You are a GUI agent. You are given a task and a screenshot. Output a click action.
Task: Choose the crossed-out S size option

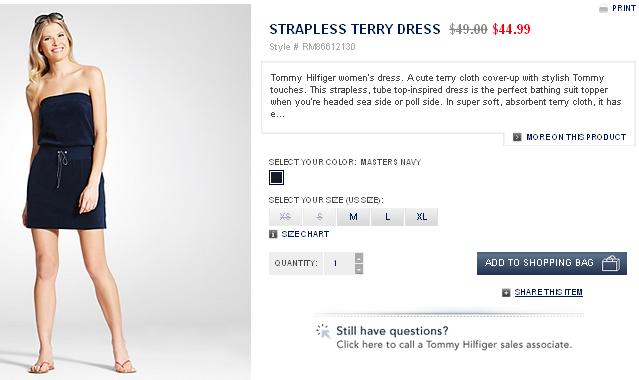pos(320,217)
